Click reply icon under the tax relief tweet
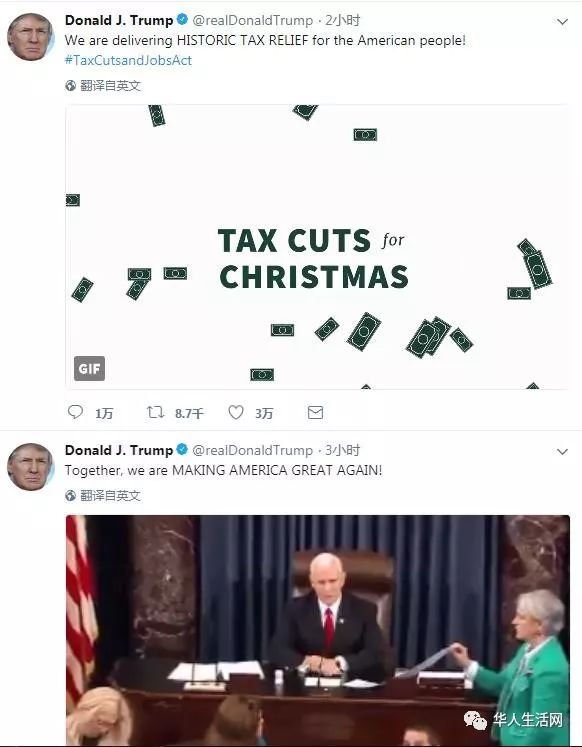 coord(75,412)
